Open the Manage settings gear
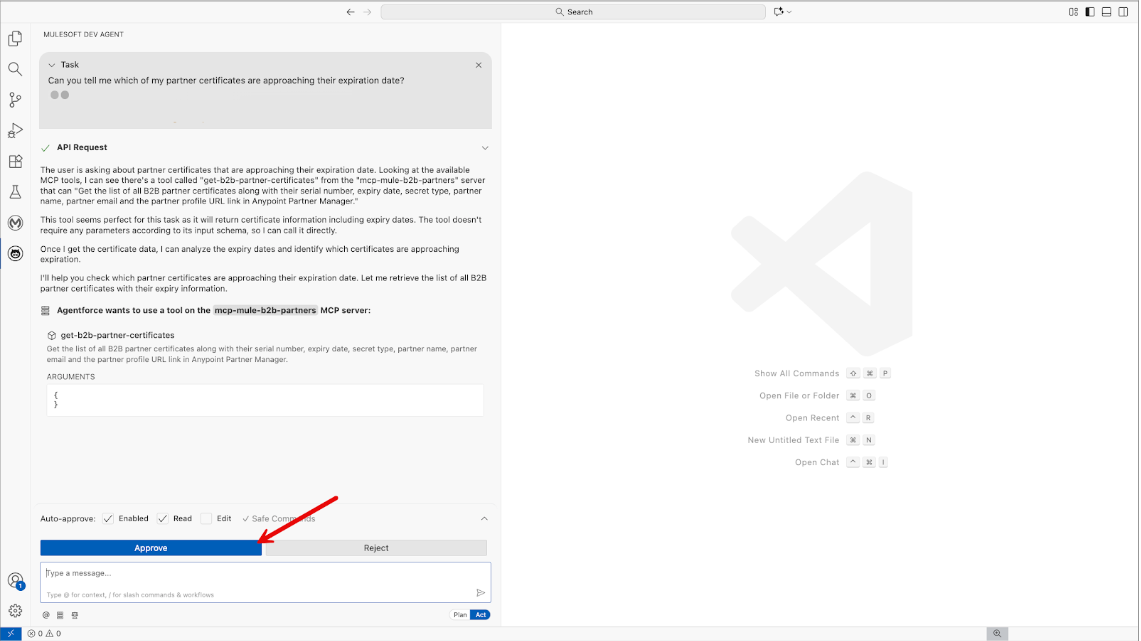 (15, 610)
